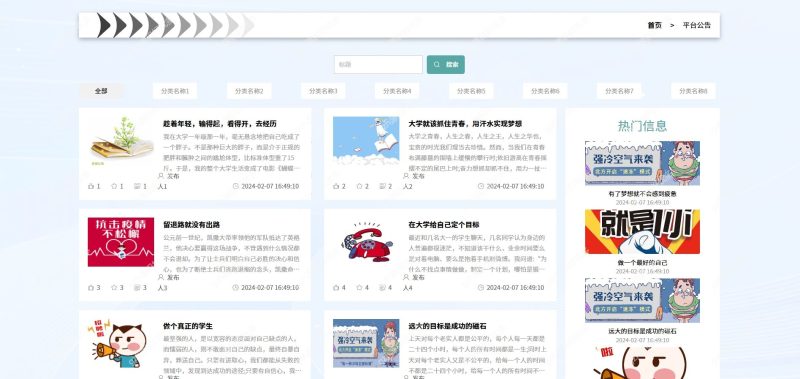Click the book-and-plant thumbnail of 趁着年轻 article

click(121, 141)
